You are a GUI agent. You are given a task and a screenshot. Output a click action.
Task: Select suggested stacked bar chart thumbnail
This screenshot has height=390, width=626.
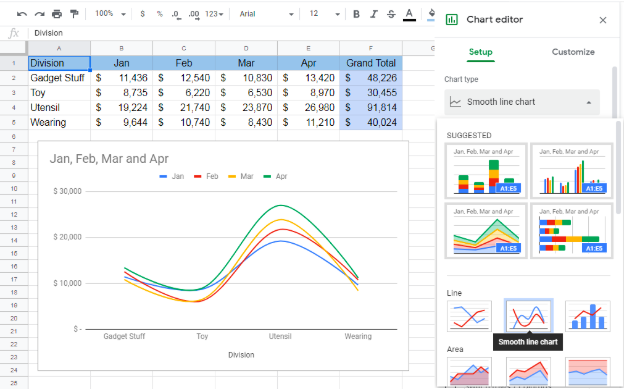pos(572,231)
